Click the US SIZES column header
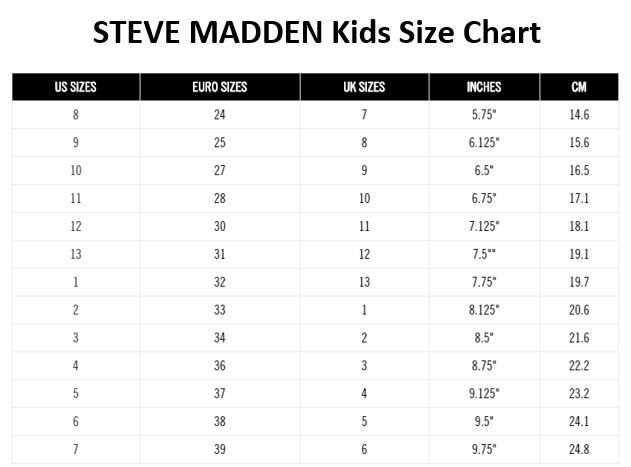Viewport: 631px width, 467px height. pos(76,87)
